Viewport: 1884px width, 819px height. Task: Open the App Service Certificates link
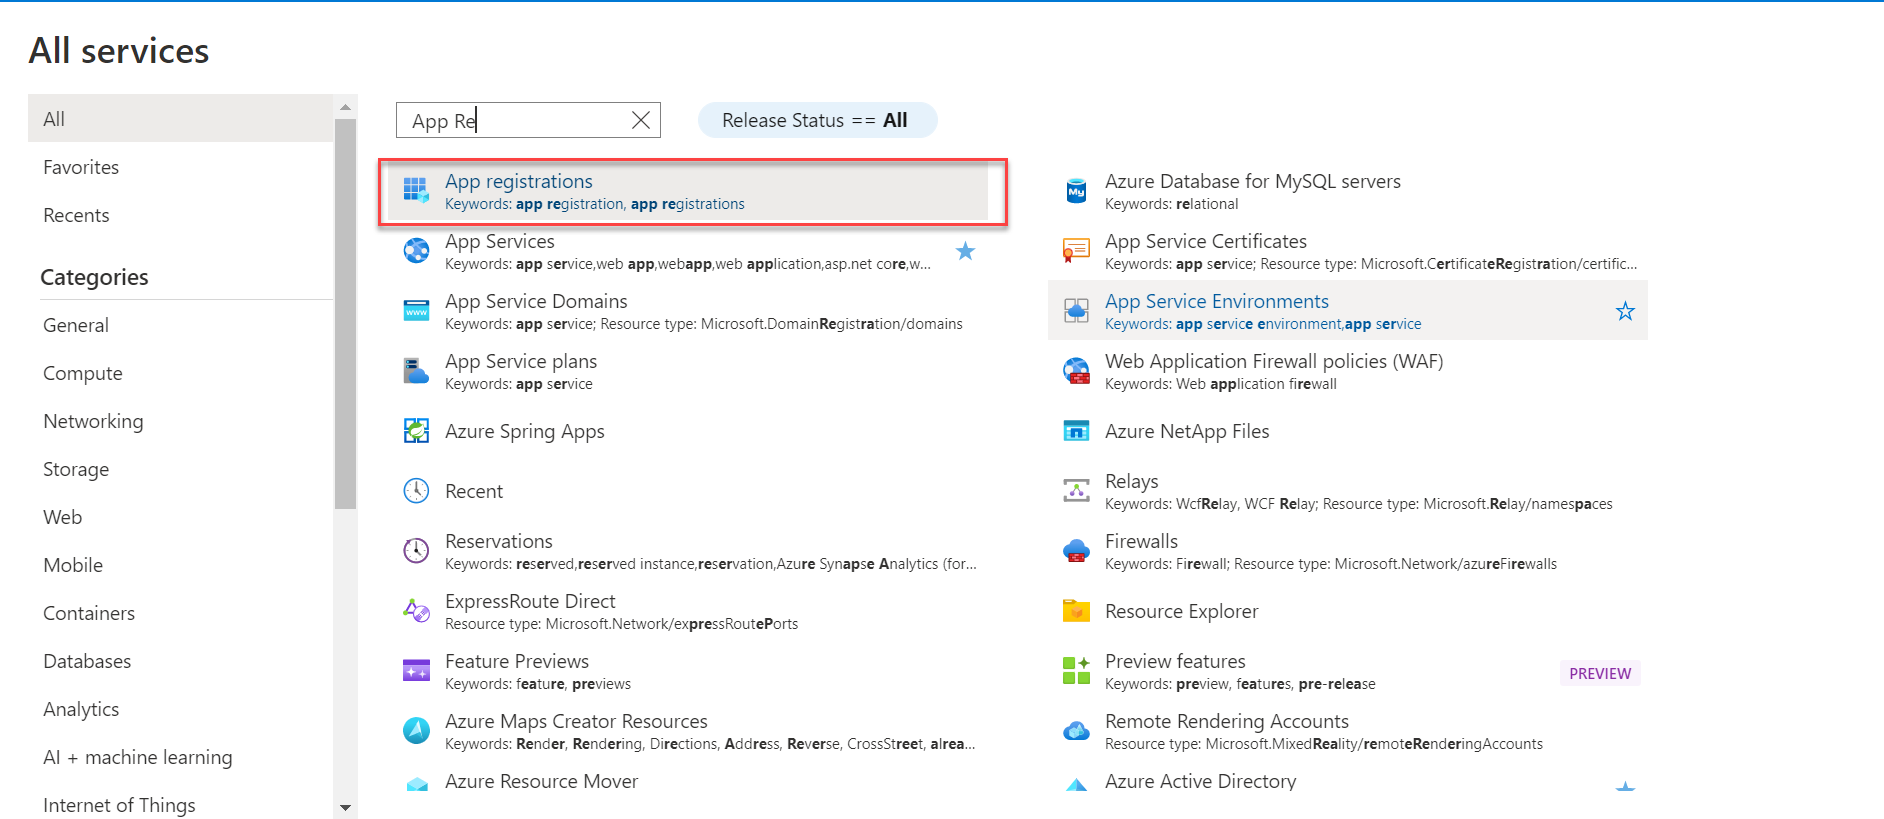(x=1206, y=241)
